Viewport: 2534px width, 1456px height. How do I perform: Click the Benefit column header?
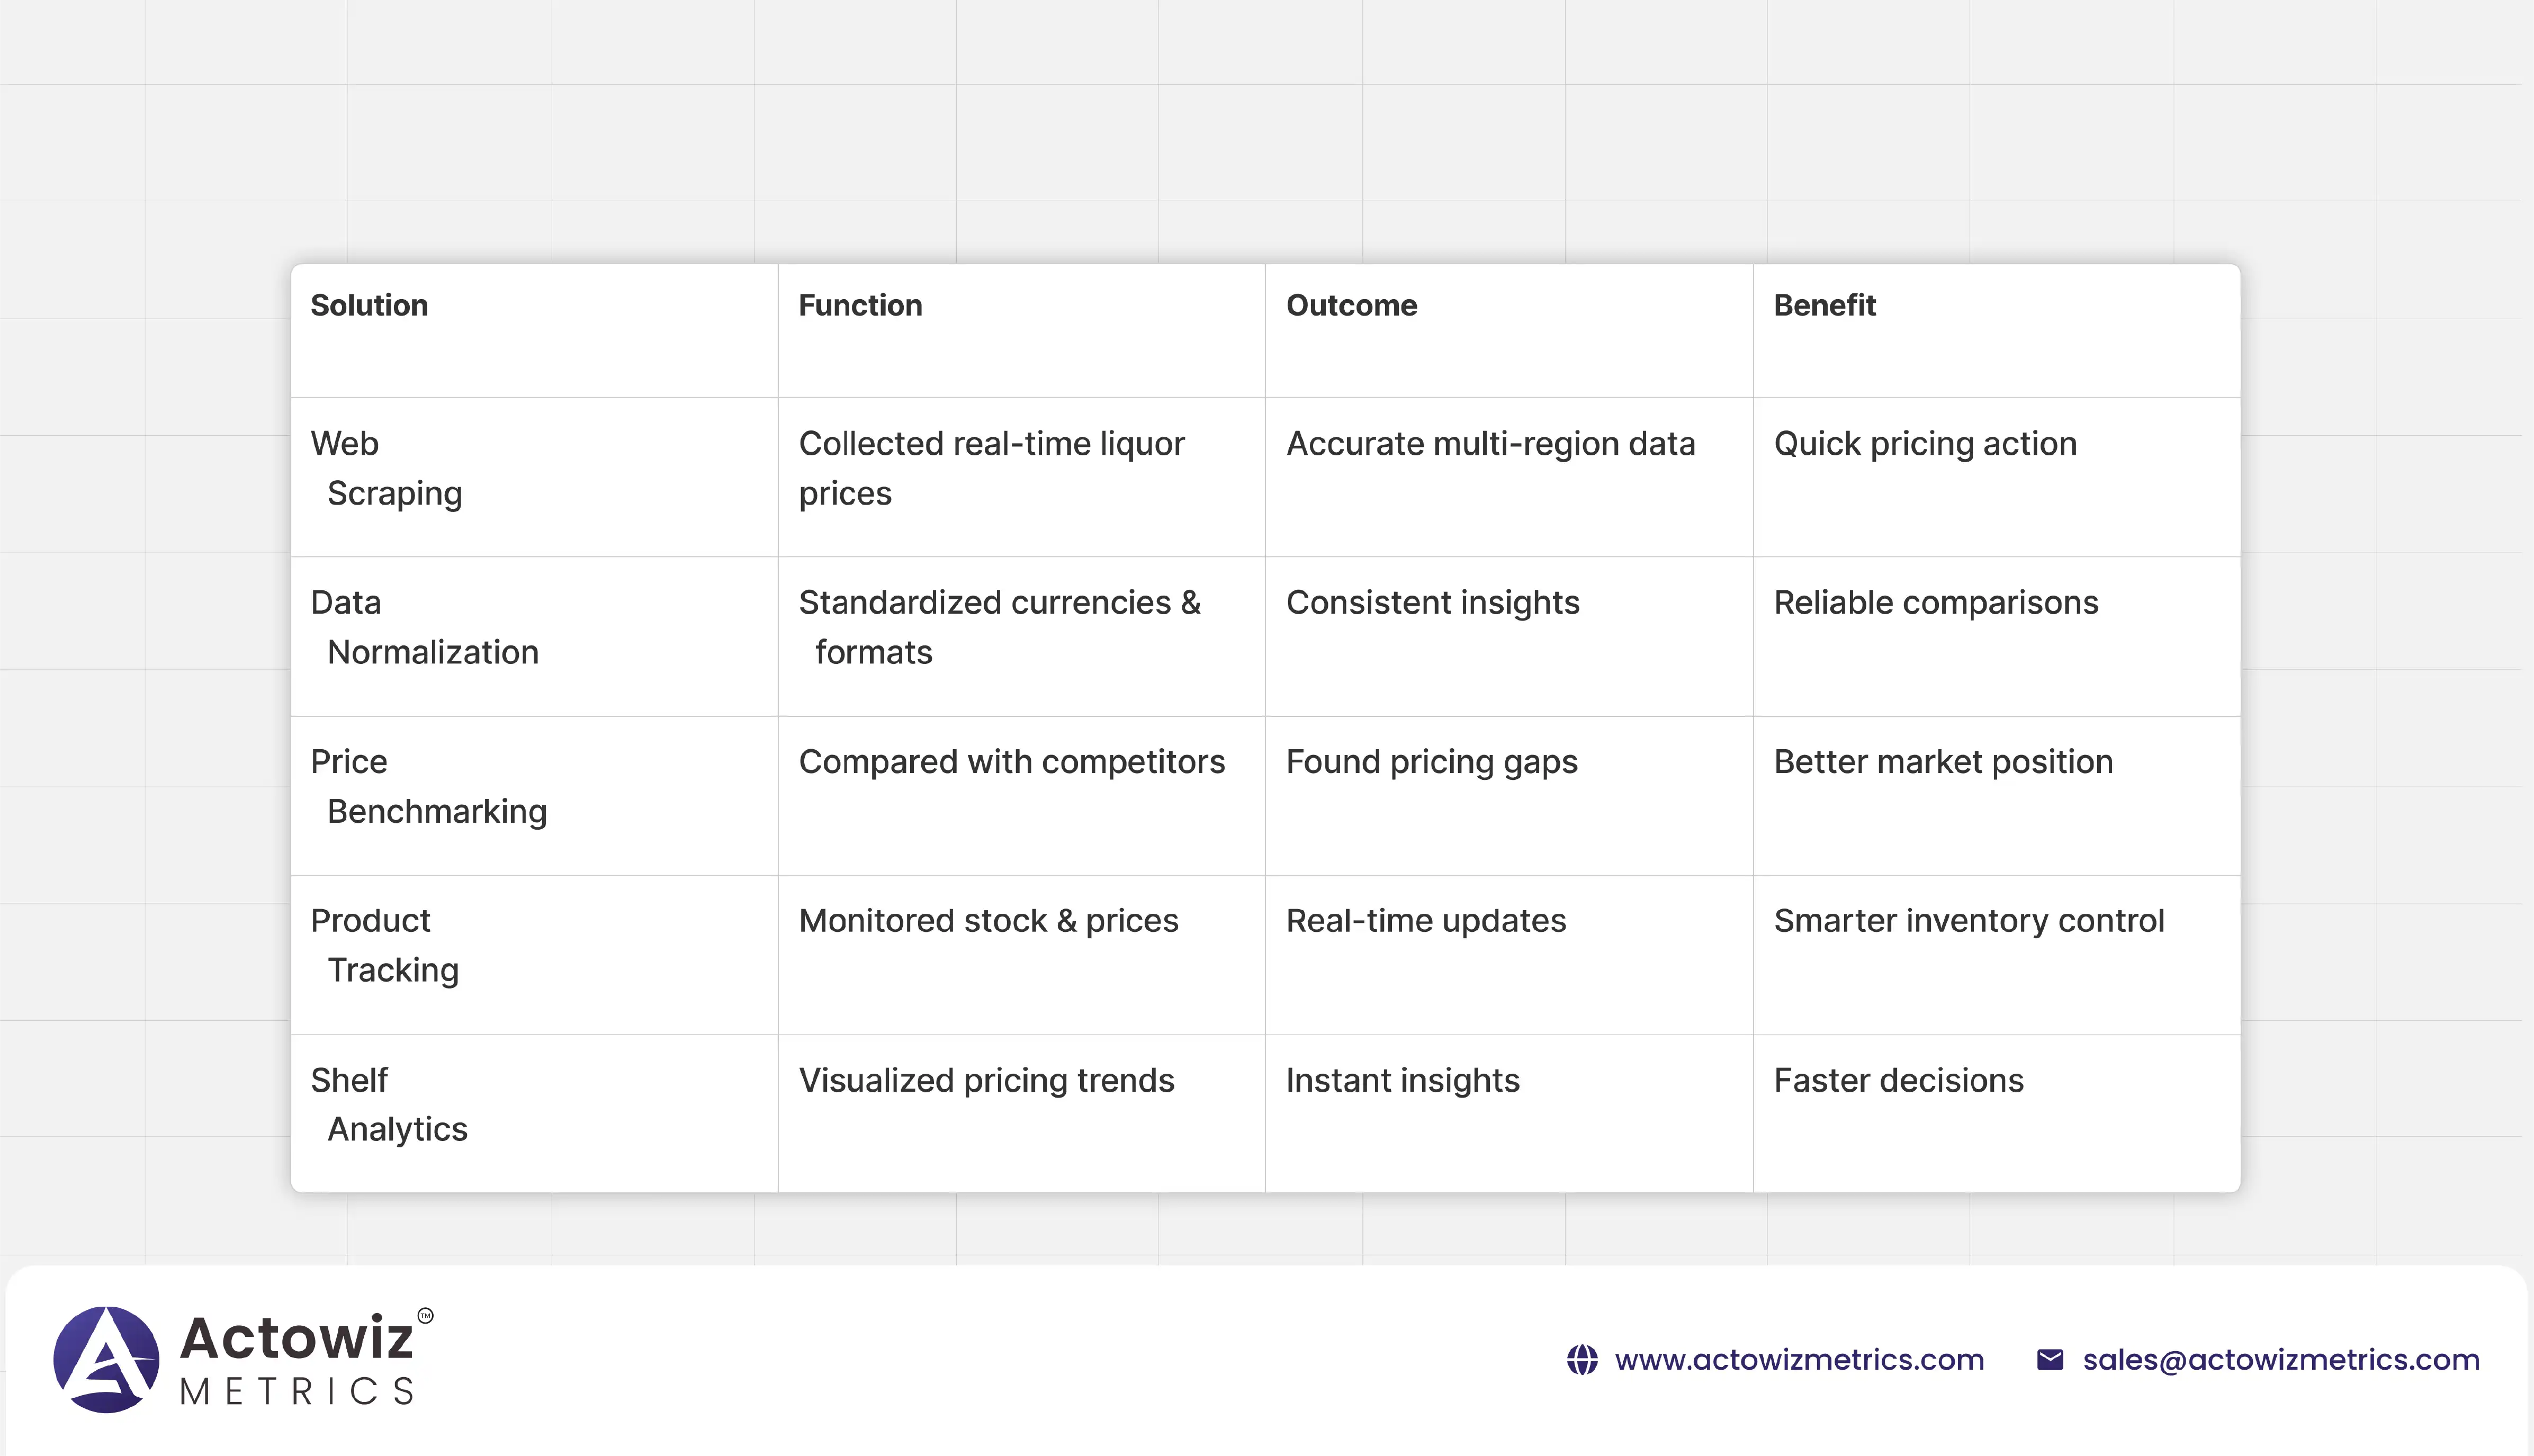coord(1824,306)
